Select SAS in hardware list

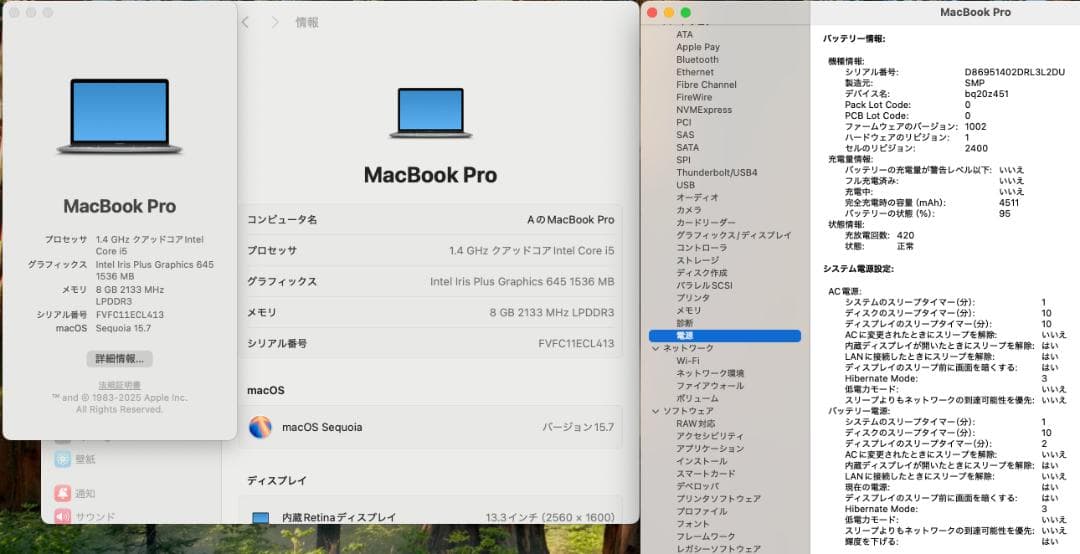[x=685, y=134]
